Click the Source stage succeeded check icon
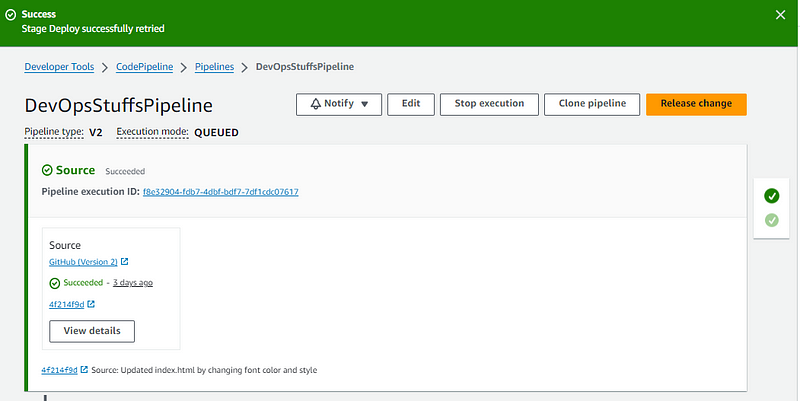The image size is (800, 401). pos(47,170)
